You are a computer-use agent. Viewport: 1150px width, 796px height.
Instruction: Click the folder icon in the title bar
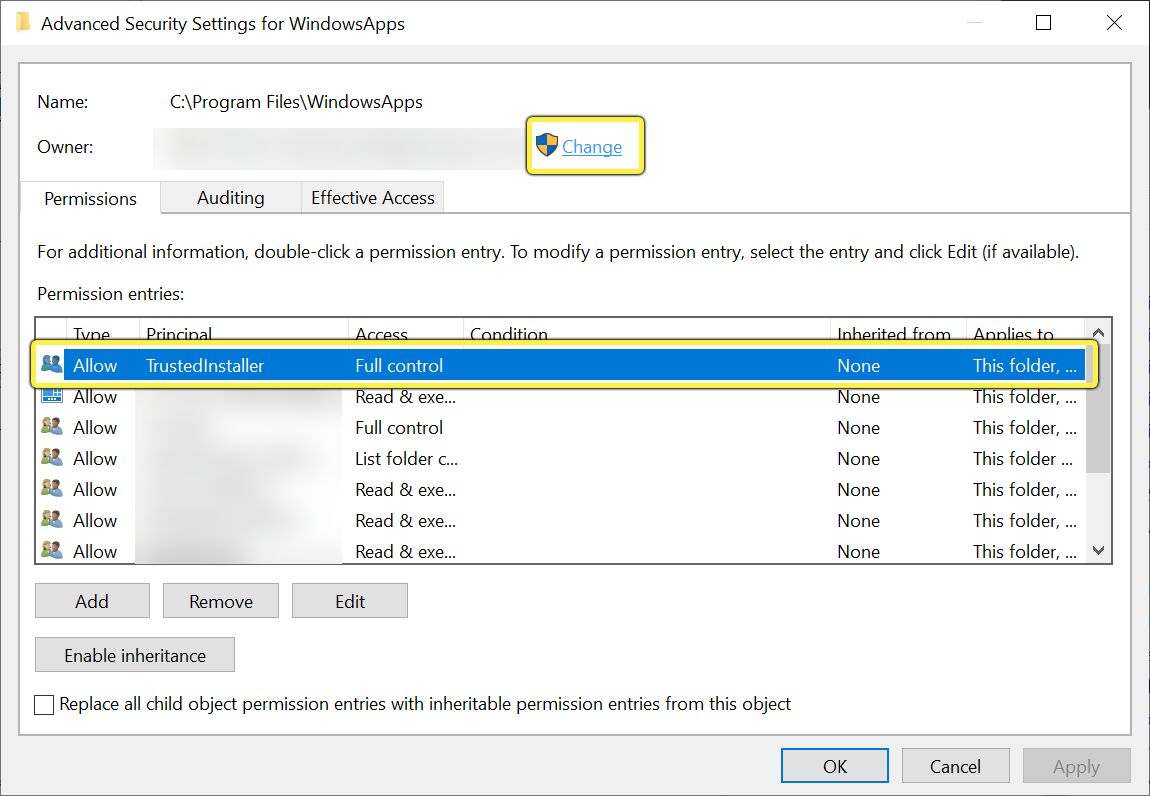[22, 22]
